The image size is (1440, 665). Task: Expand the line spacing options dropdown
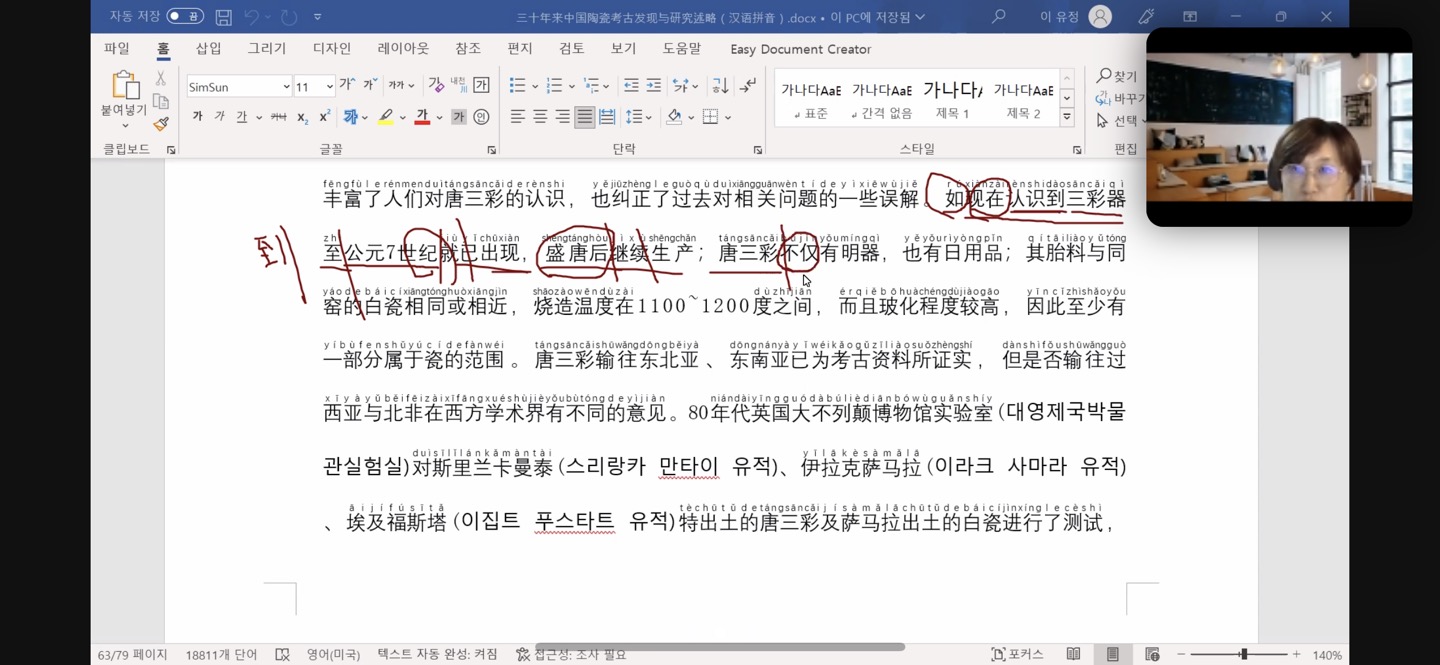(x=648, y=117)
